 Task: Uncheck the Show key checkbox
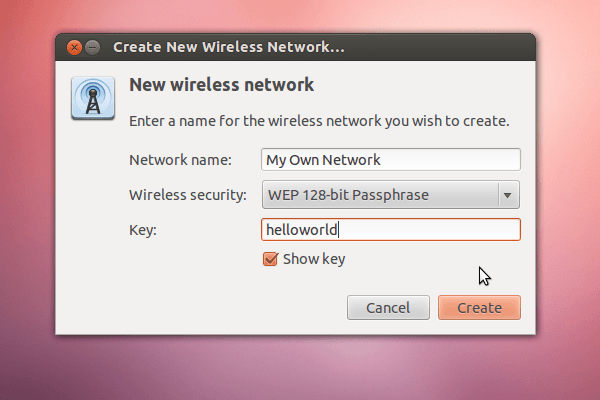pyautogui.click(x=270, y=259)
